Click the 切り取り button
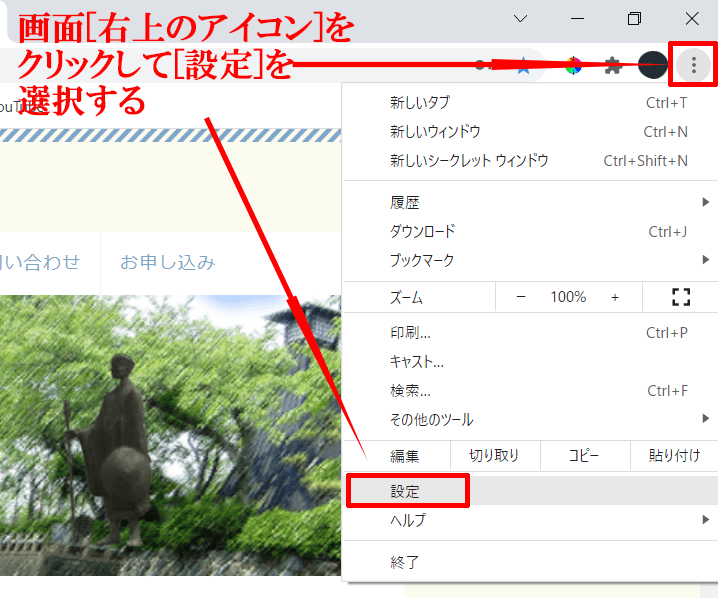The height and width of the screenshot is (598, 718). pos(494,456)
